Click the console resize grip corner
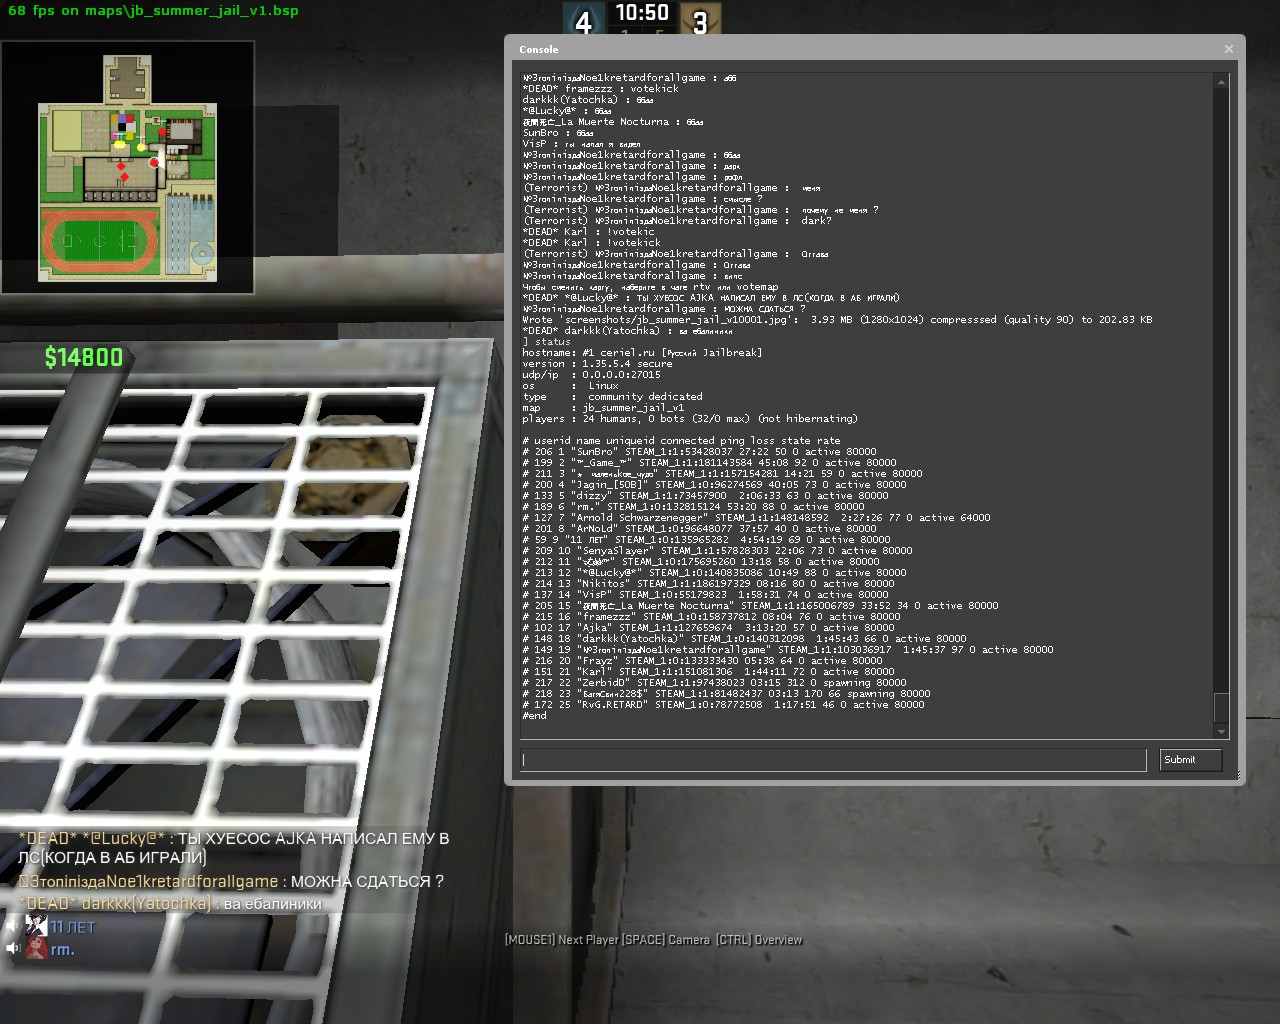1280x1024 pixels. (x=1238, y=777)
